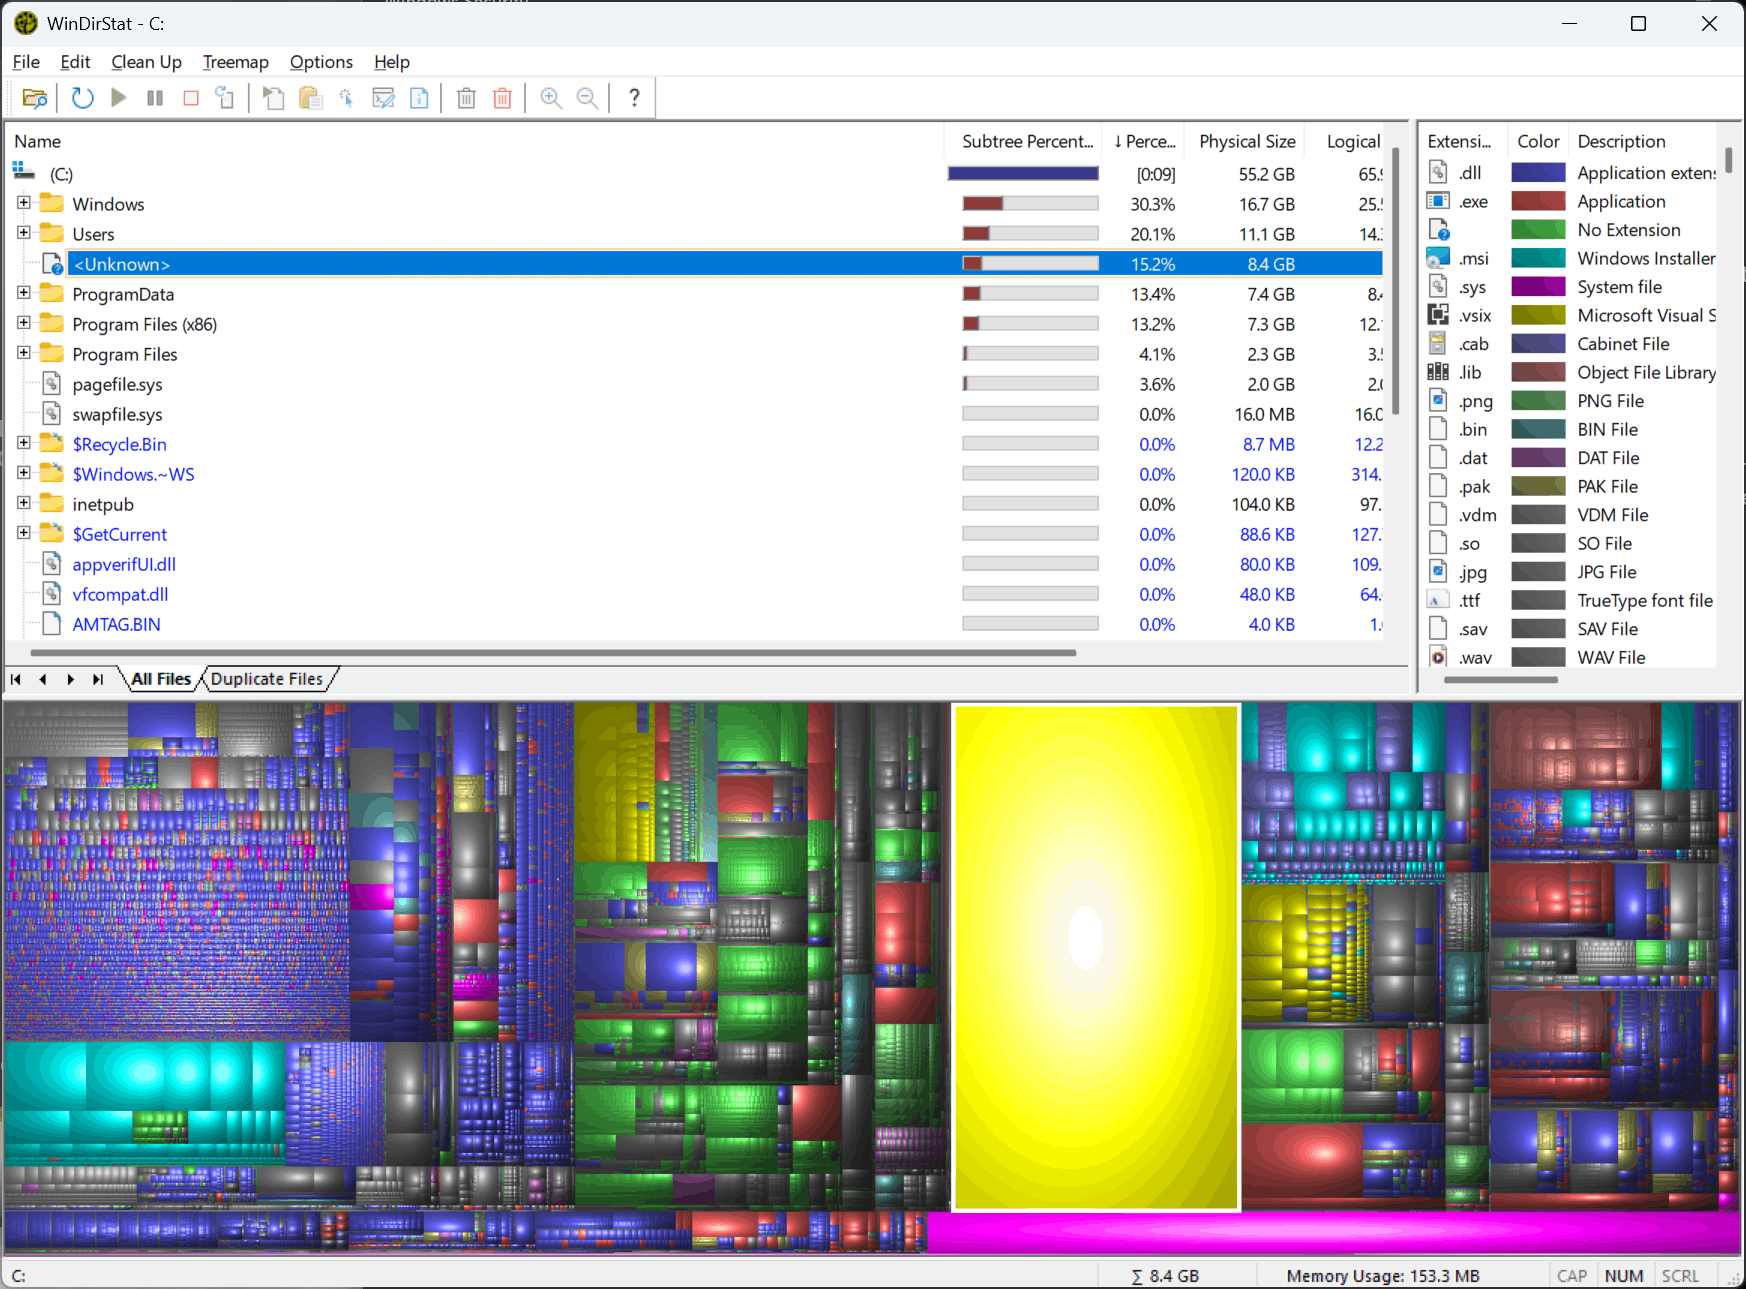This screenshot has width=1746, height=1289.
Task: Click the file list horizontal scrollbar
Action: (x=553, y=653)
